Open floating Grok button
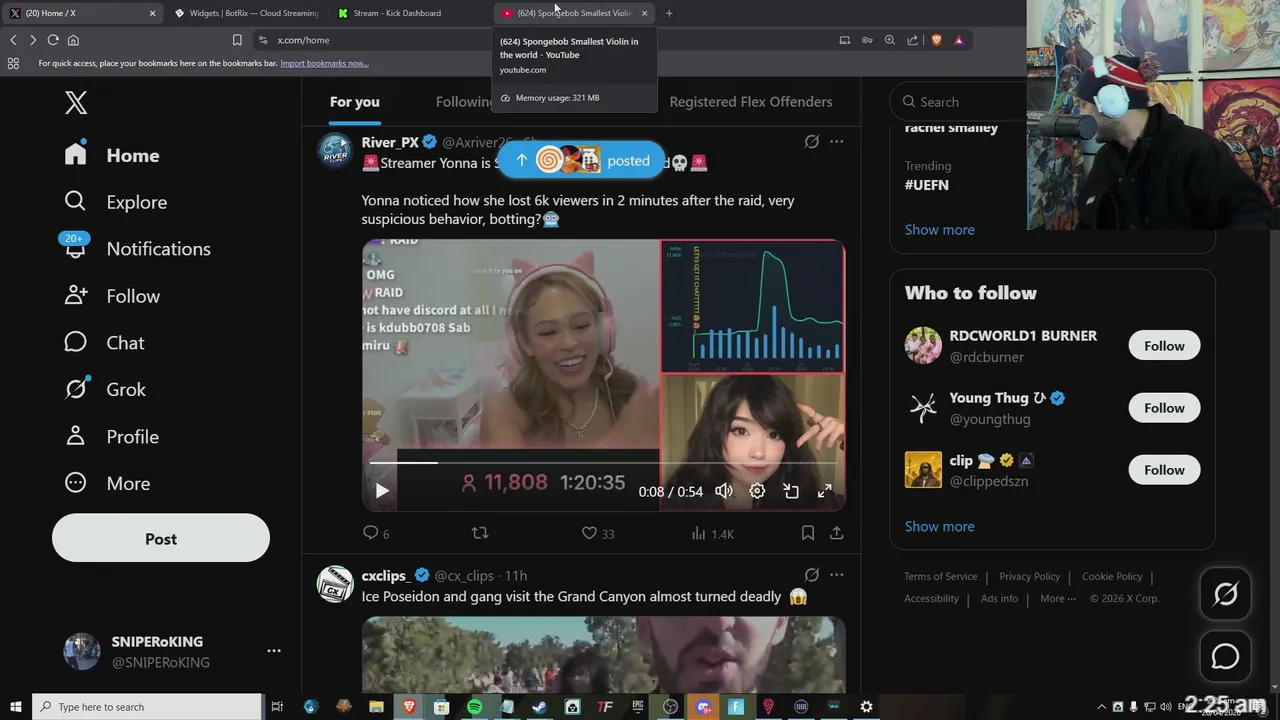The height and width of the screenshot is (720, 1280). (x=1225, y=595)
